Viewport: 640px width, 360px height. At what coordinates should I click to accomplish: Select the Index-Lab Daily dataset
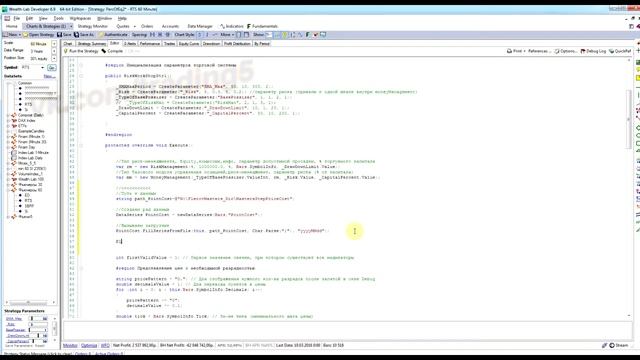click(x=30, y=158)
